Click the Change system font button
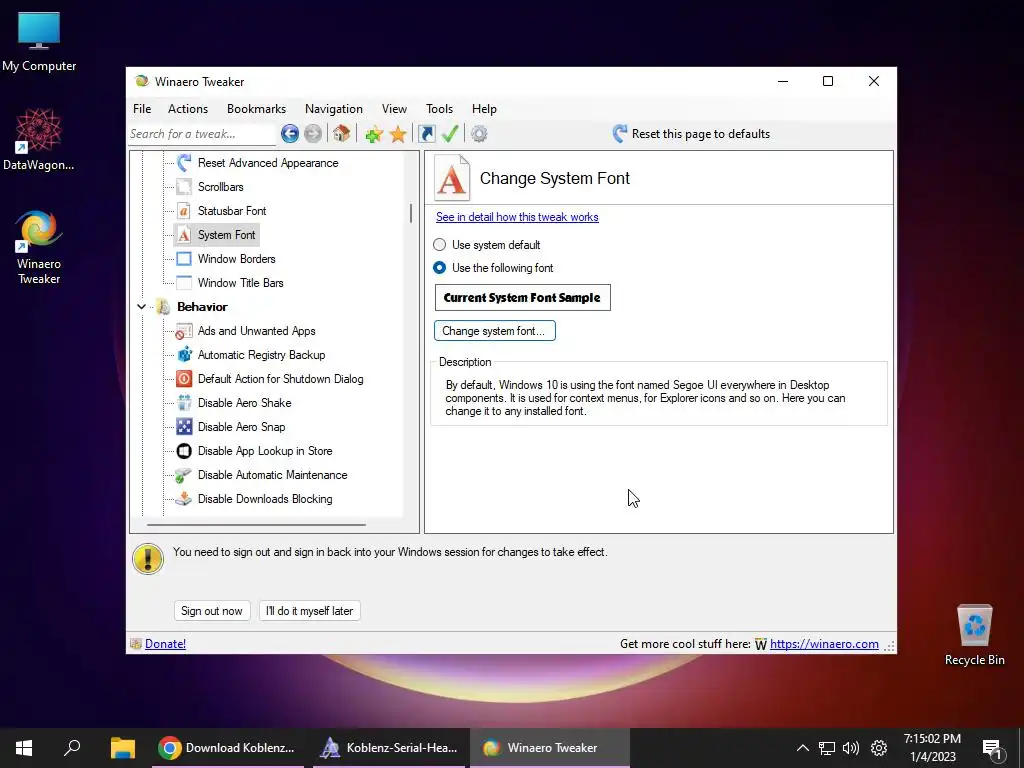The height and width of the screenshot is (768, 1024). point(494,330)
